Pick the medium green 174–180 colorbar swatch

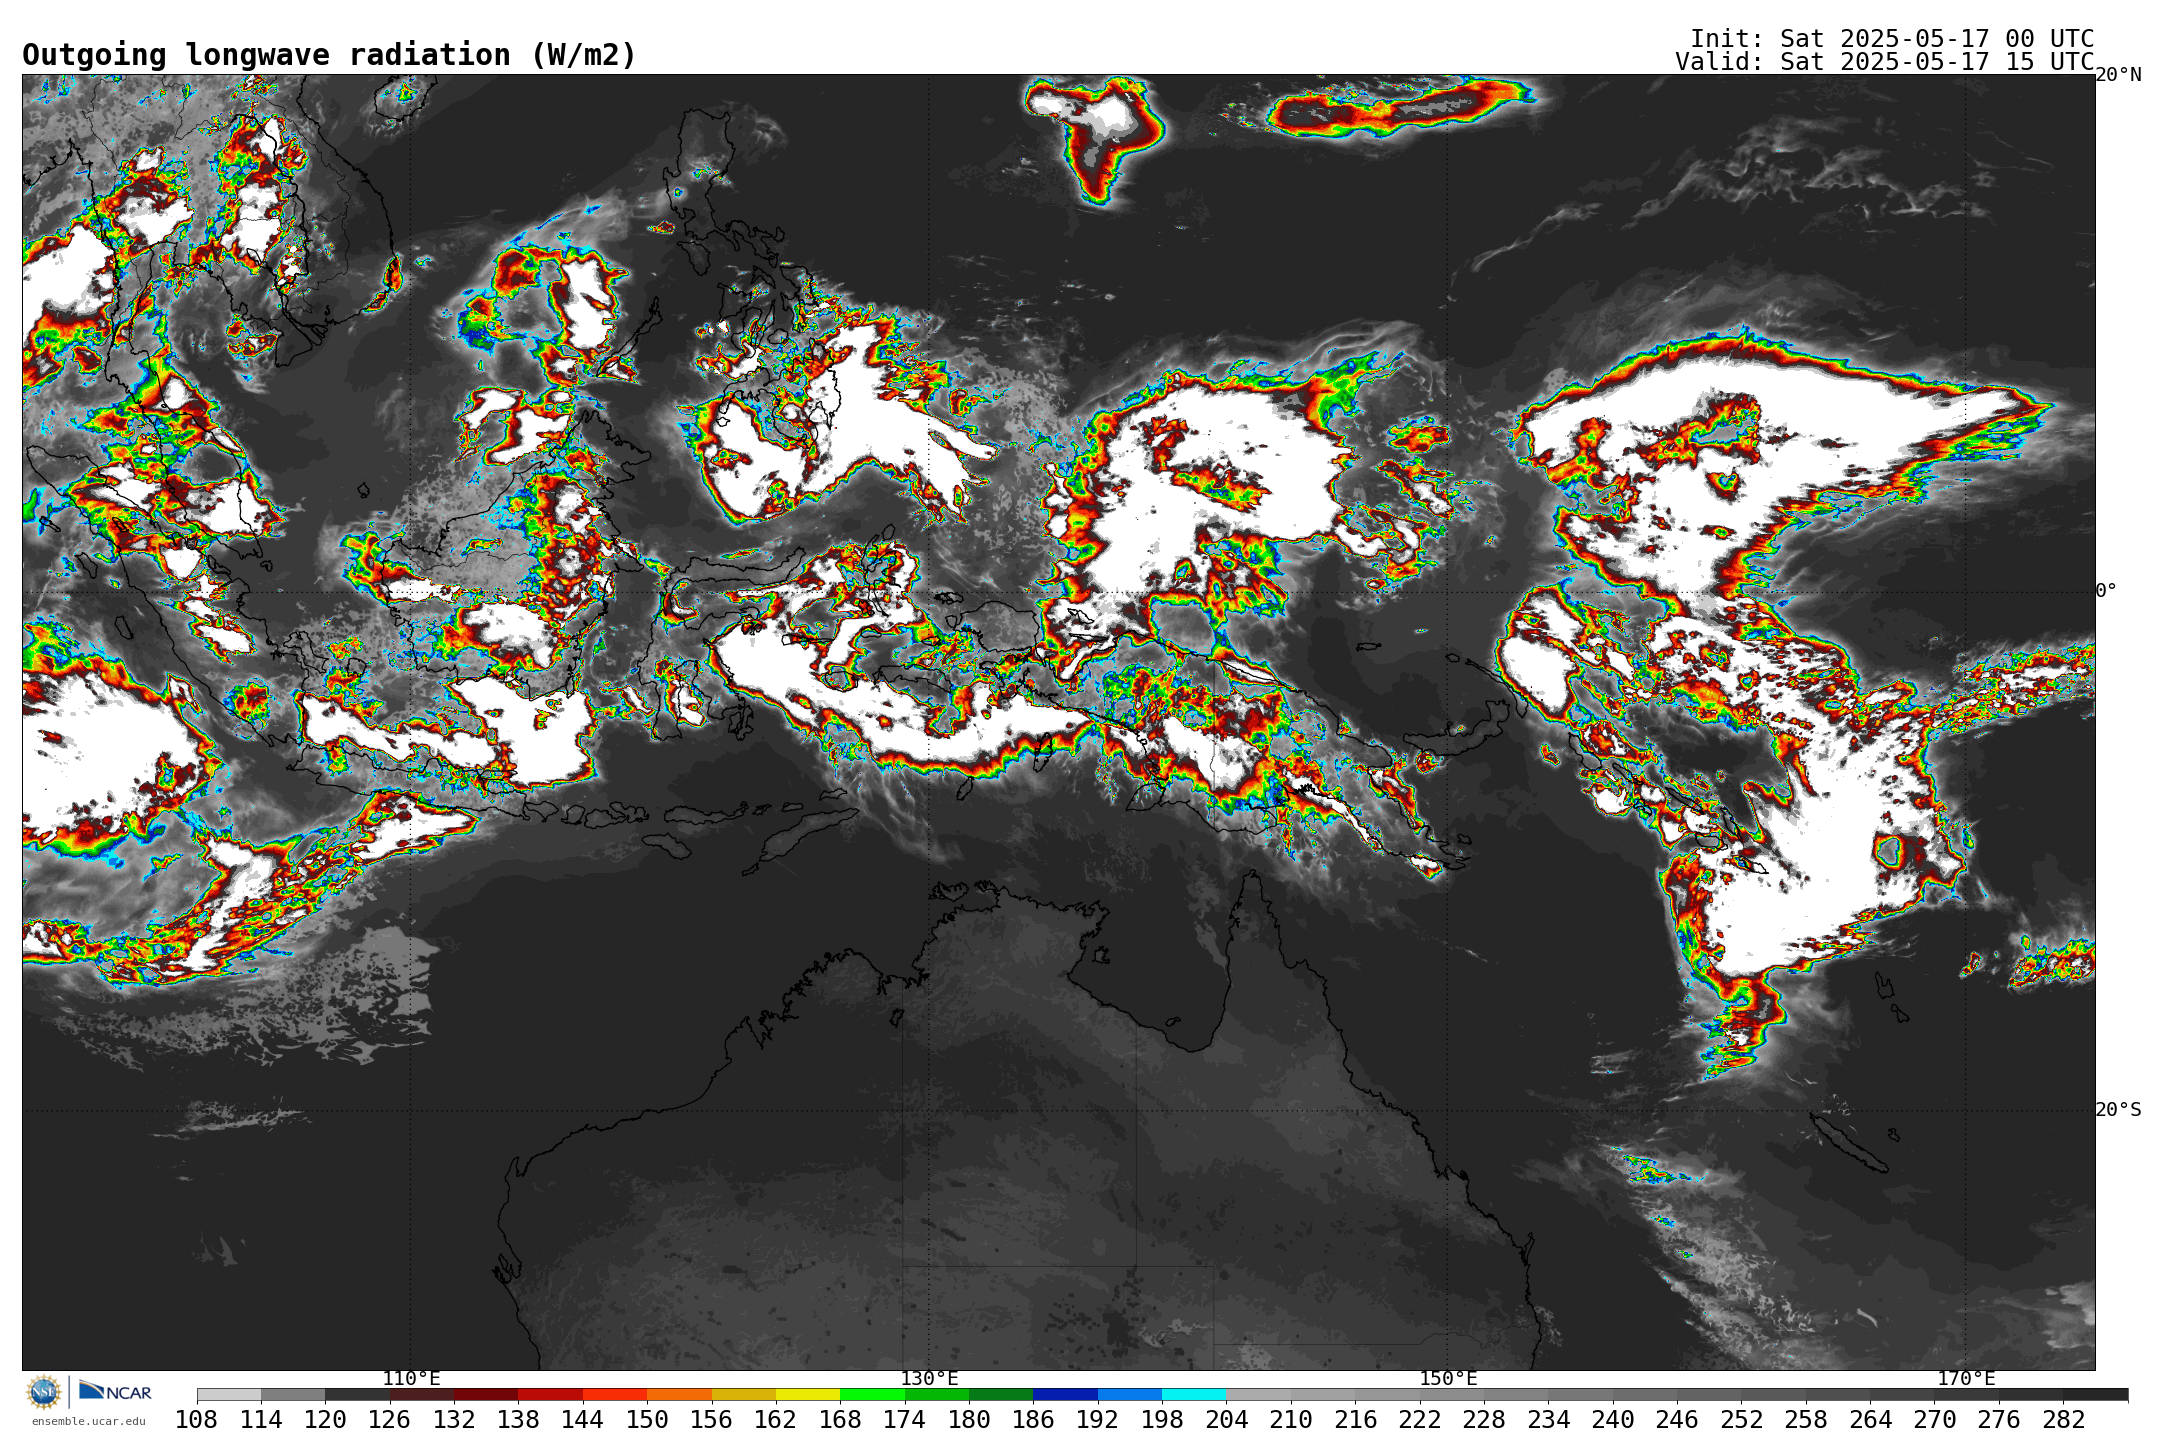pos(937,1395)
